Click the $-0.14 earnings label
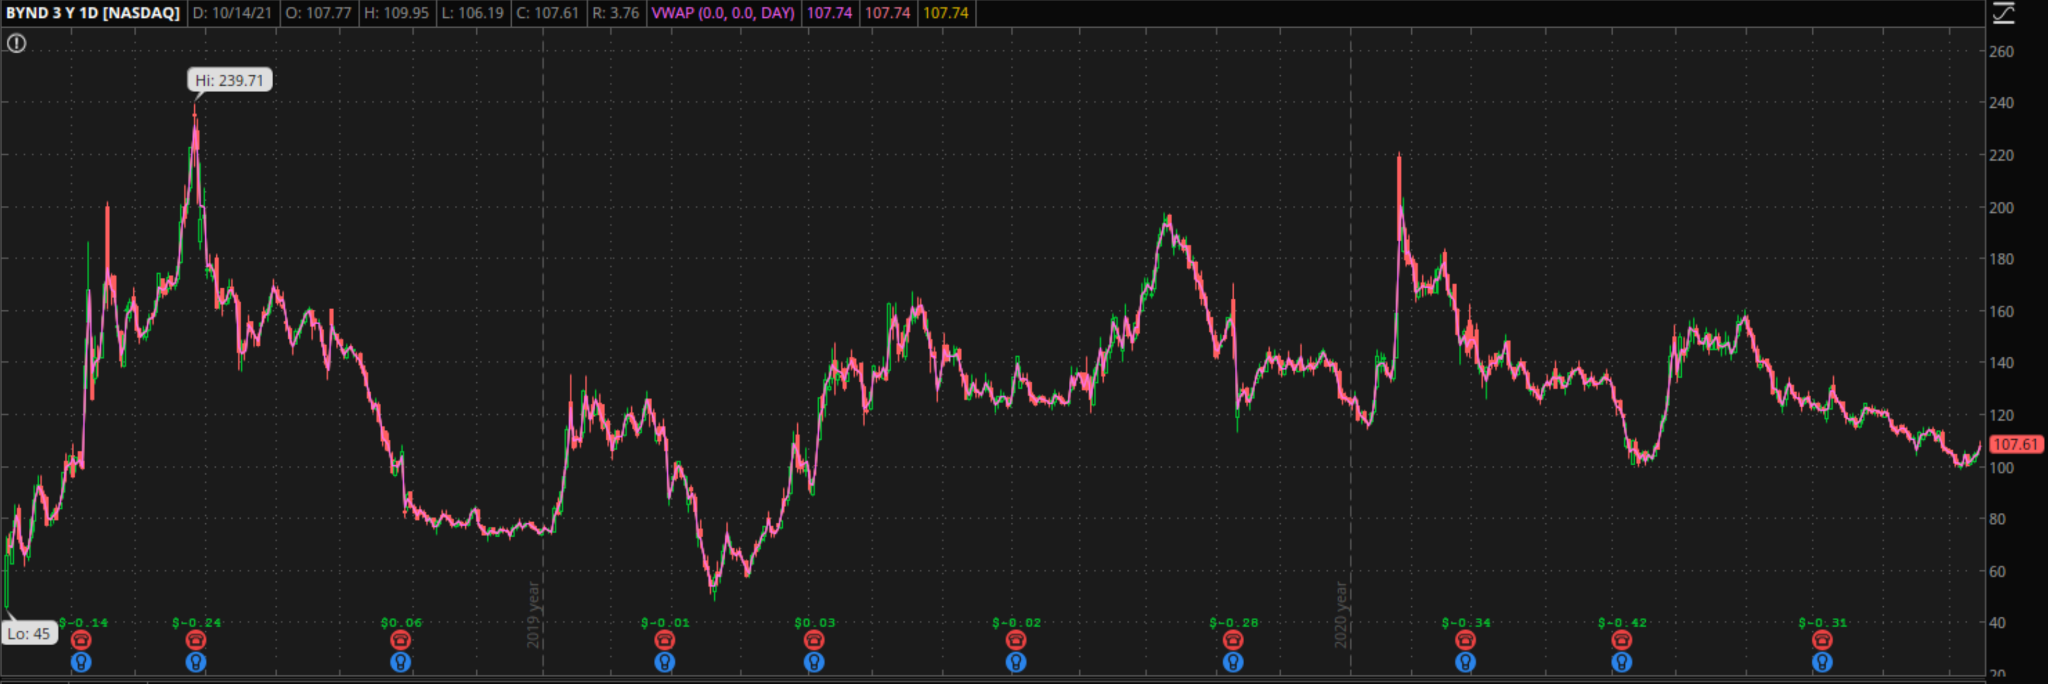 84,622
